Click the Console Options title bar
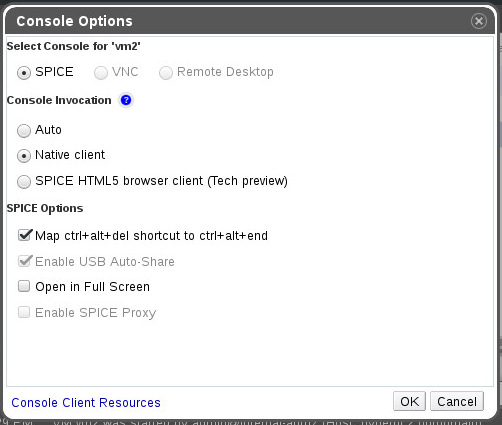Screen dimensions: 502x425 pos(250,21)
